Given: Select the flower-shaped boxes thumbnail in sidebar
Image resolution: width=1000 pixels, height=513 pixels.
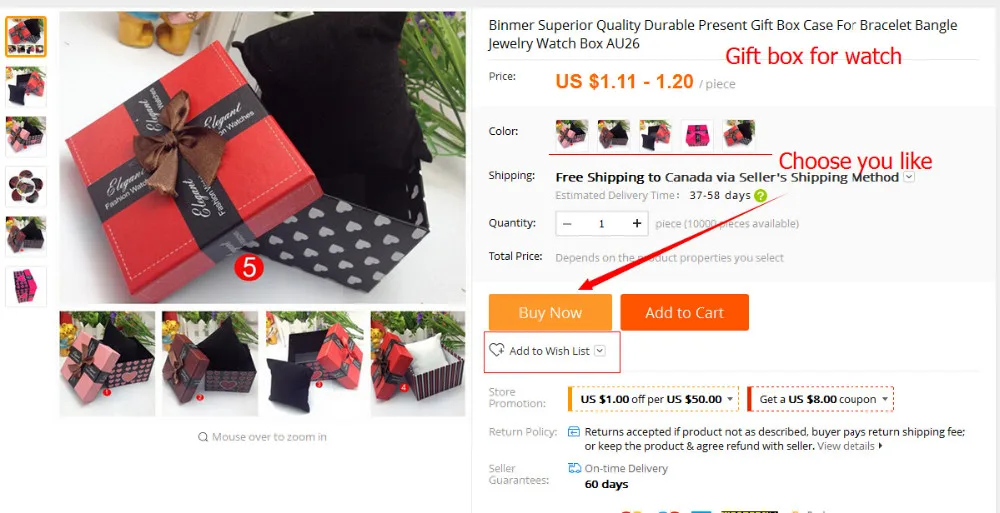Looking at the screenshot, I should click(26, 187).
